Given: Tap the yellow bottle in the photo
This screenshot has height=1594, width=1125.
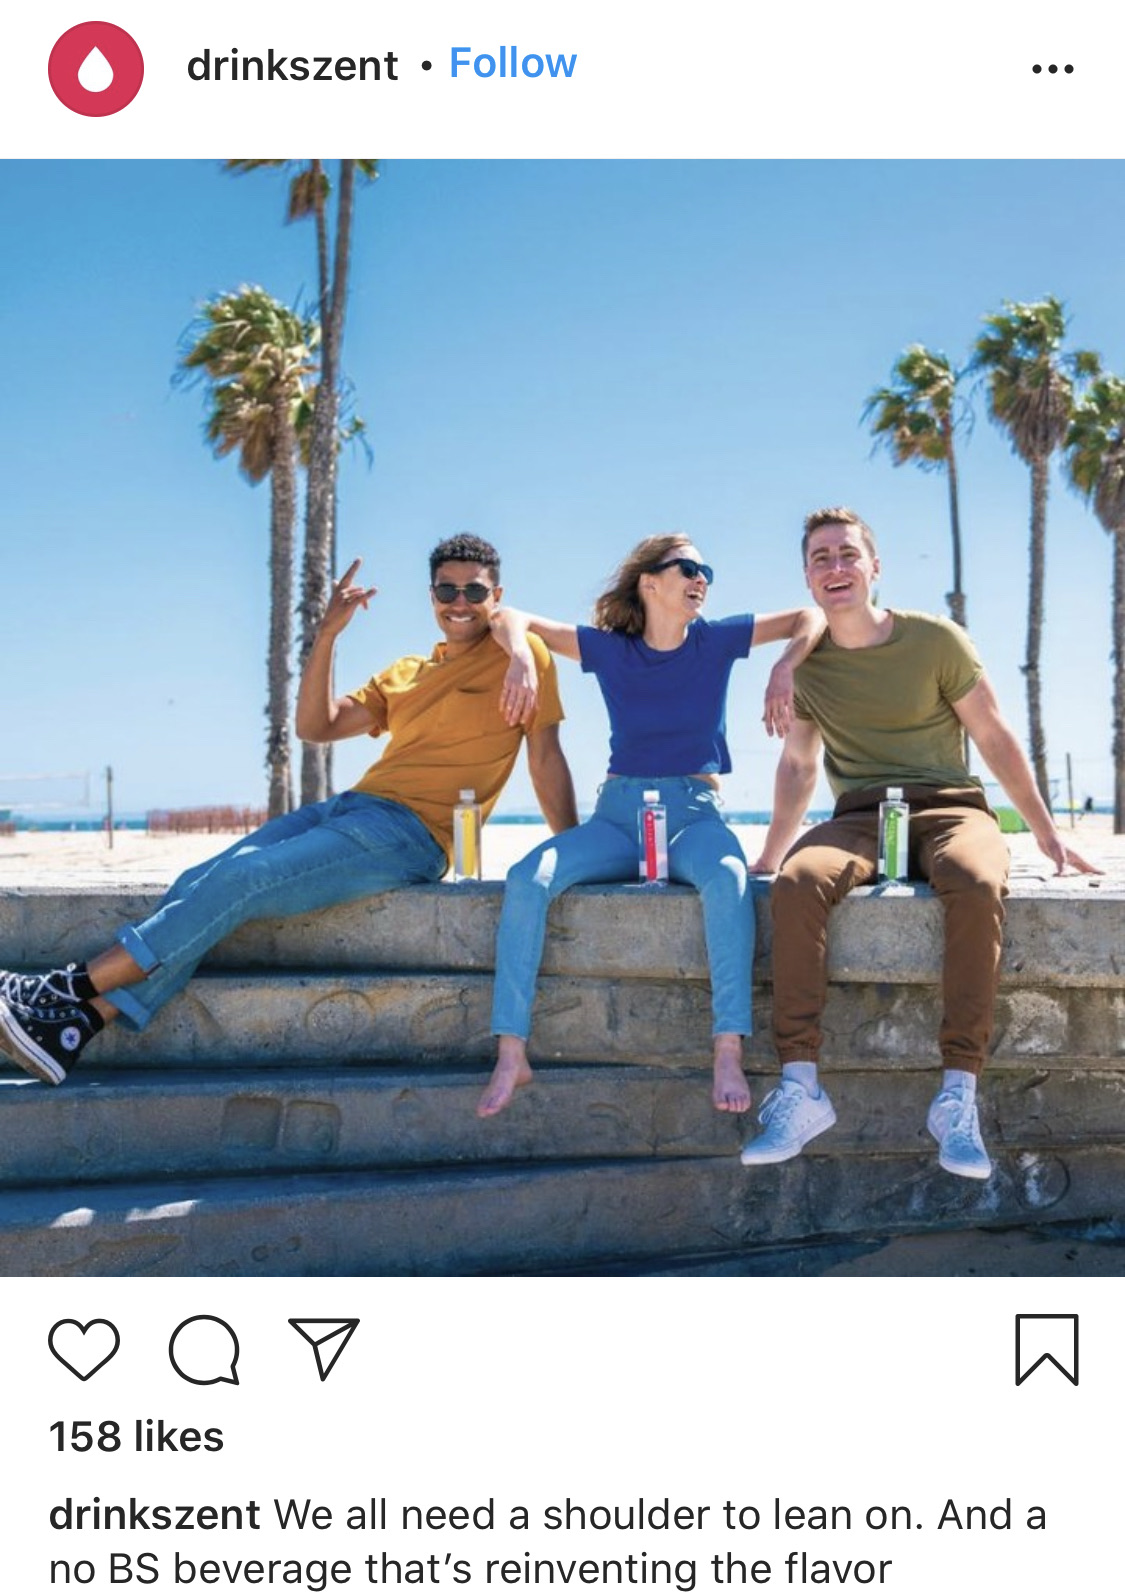Looking at the screenshot, I should tap(467, 835).
